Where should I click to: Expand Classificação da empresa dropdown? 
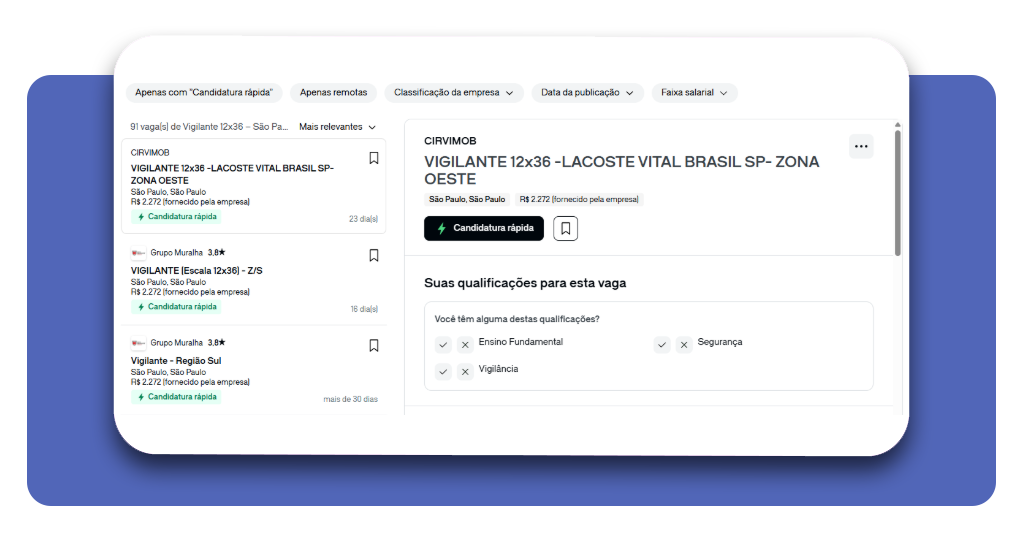(x=453, y=93)
